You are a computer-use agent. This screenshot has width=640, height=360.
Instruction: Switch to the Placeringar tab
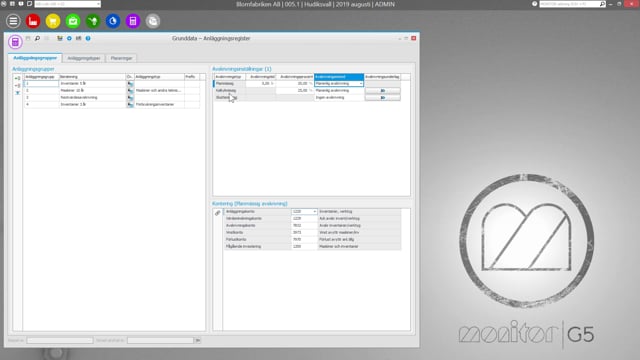point(122,58)
